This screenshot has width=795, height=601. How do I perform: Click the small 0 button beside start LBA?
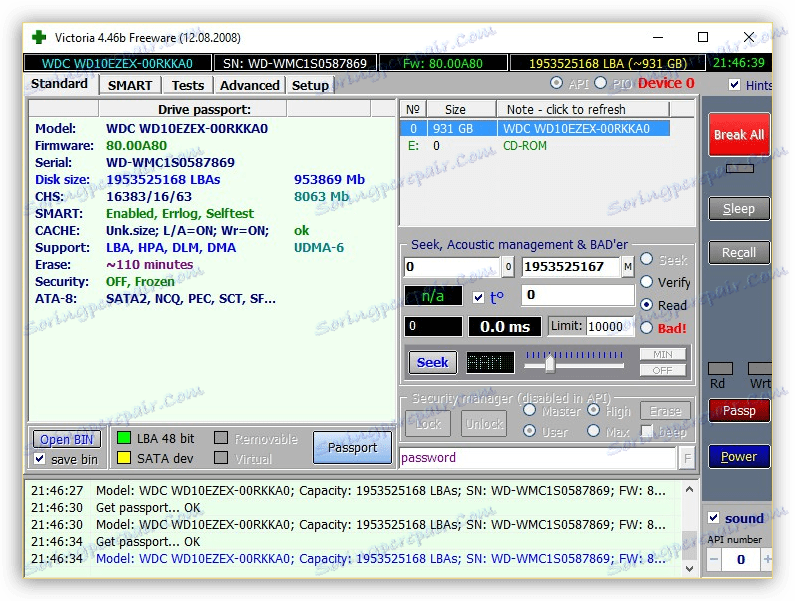point(508,267)
